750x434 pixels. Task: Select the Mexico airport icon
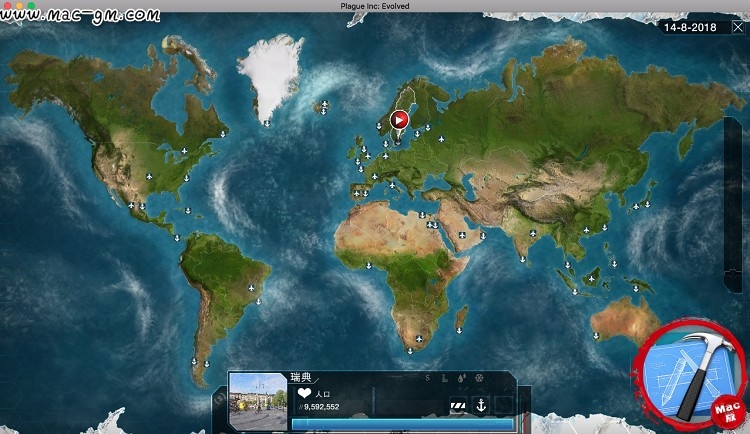pyautogui.click(x=132, y=205)
